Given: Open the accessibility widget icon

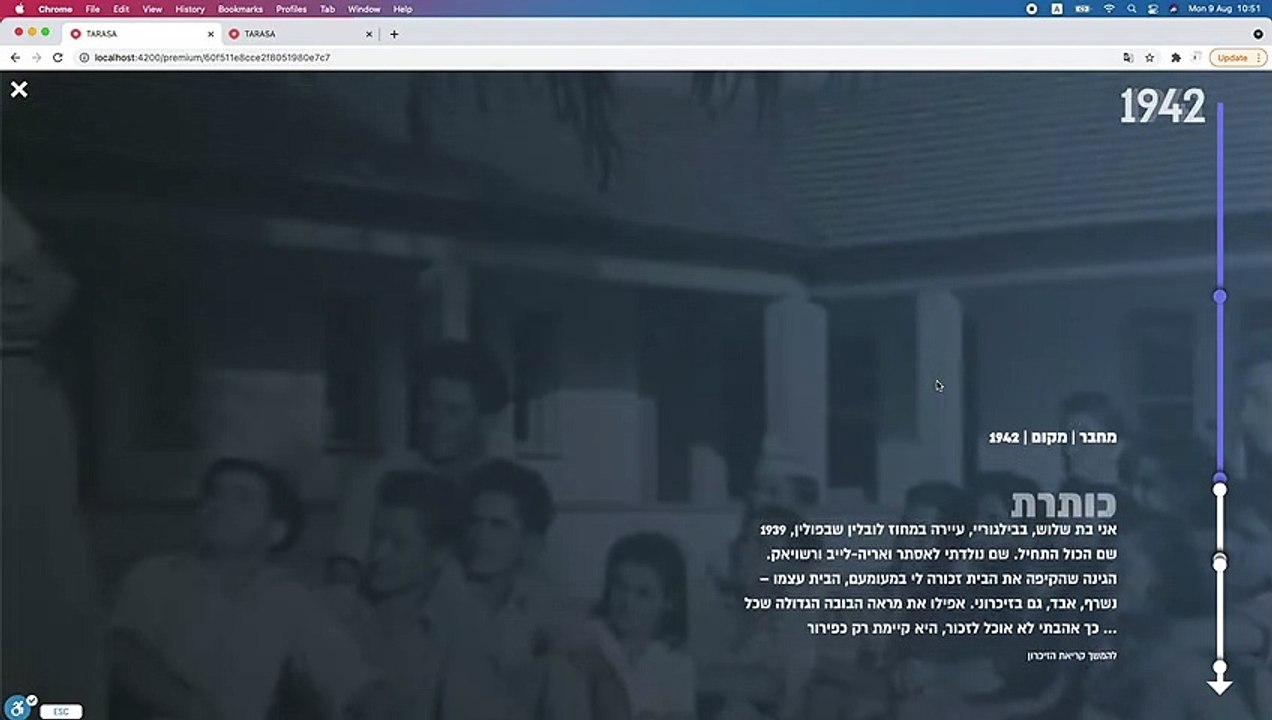Looking at the screenshot, I should pos(17,706).
